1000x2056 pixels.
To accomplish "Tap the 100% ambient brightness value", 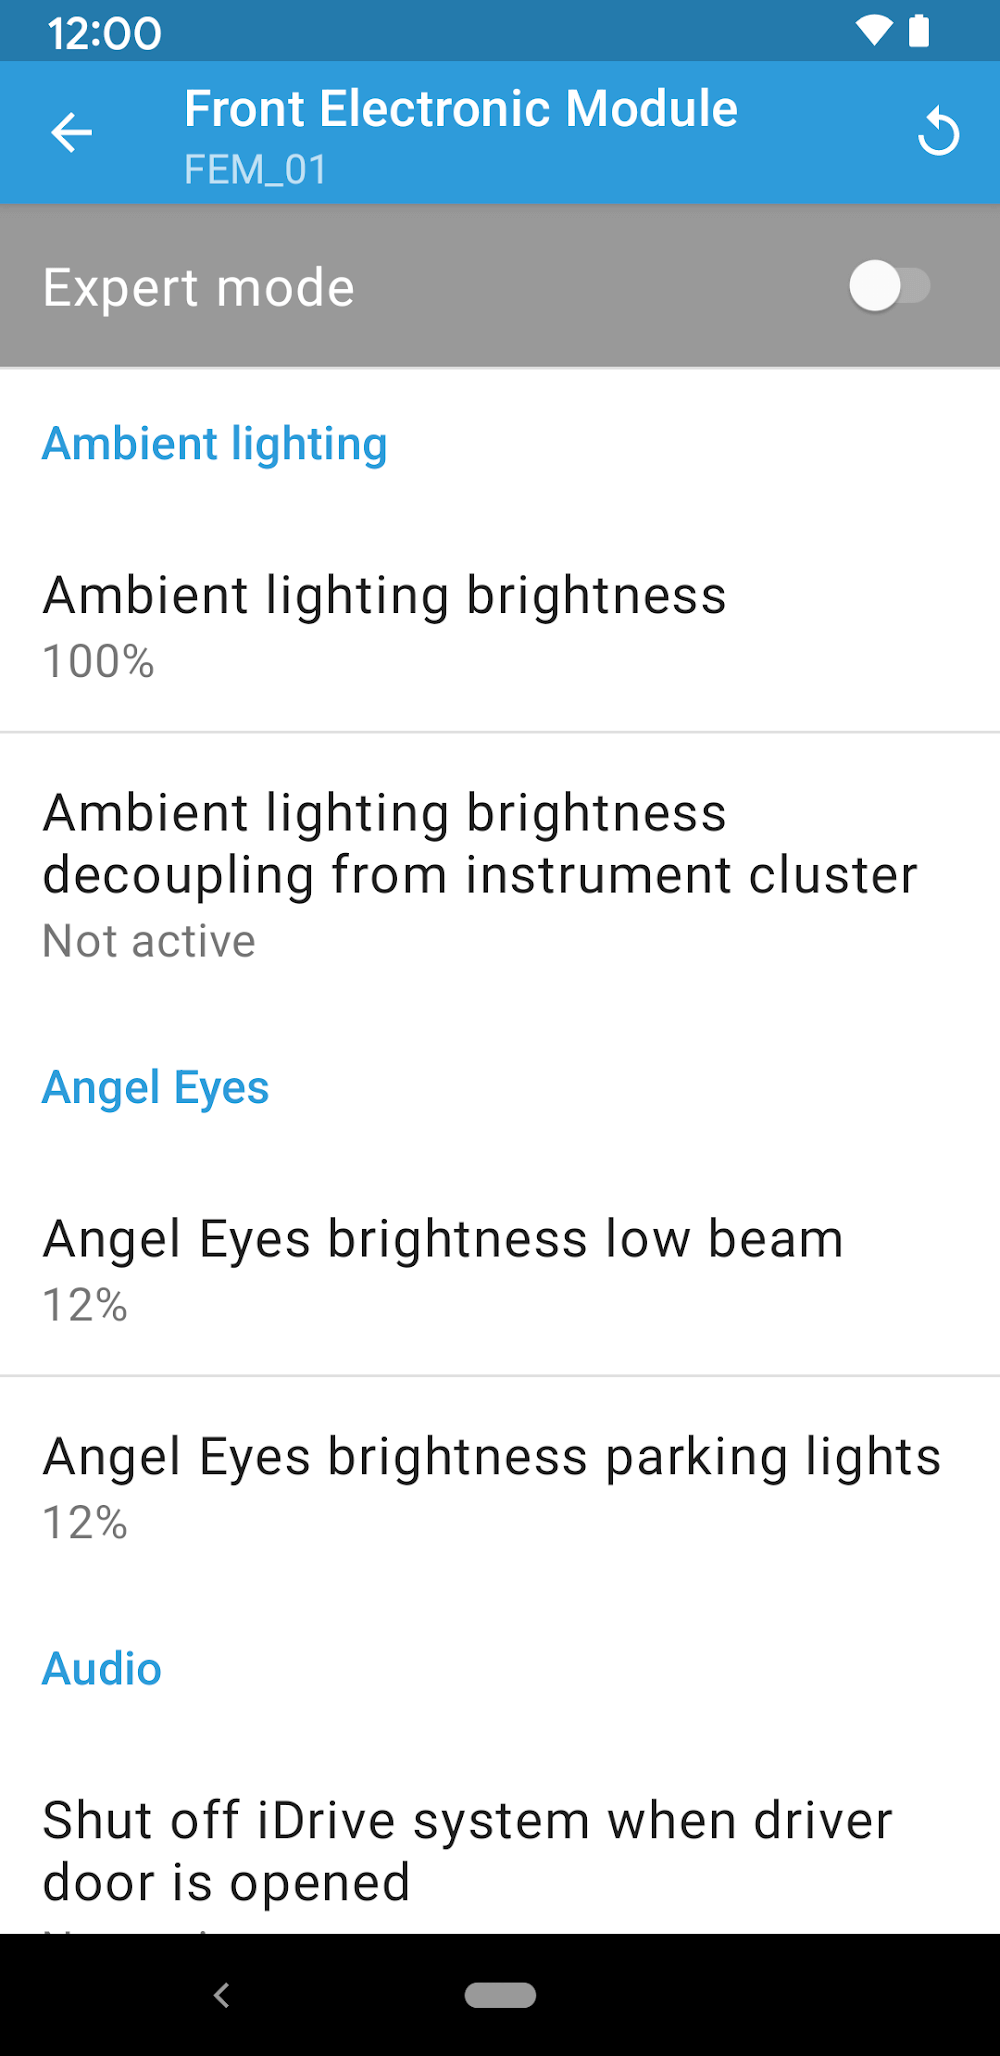I will click(x=98, y=662).
